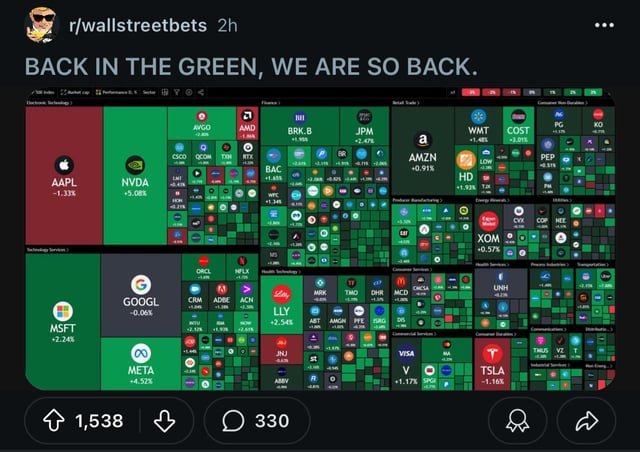The image size is (640, 452).
Task: Open the 330 comments
Action: coord(256,421)
